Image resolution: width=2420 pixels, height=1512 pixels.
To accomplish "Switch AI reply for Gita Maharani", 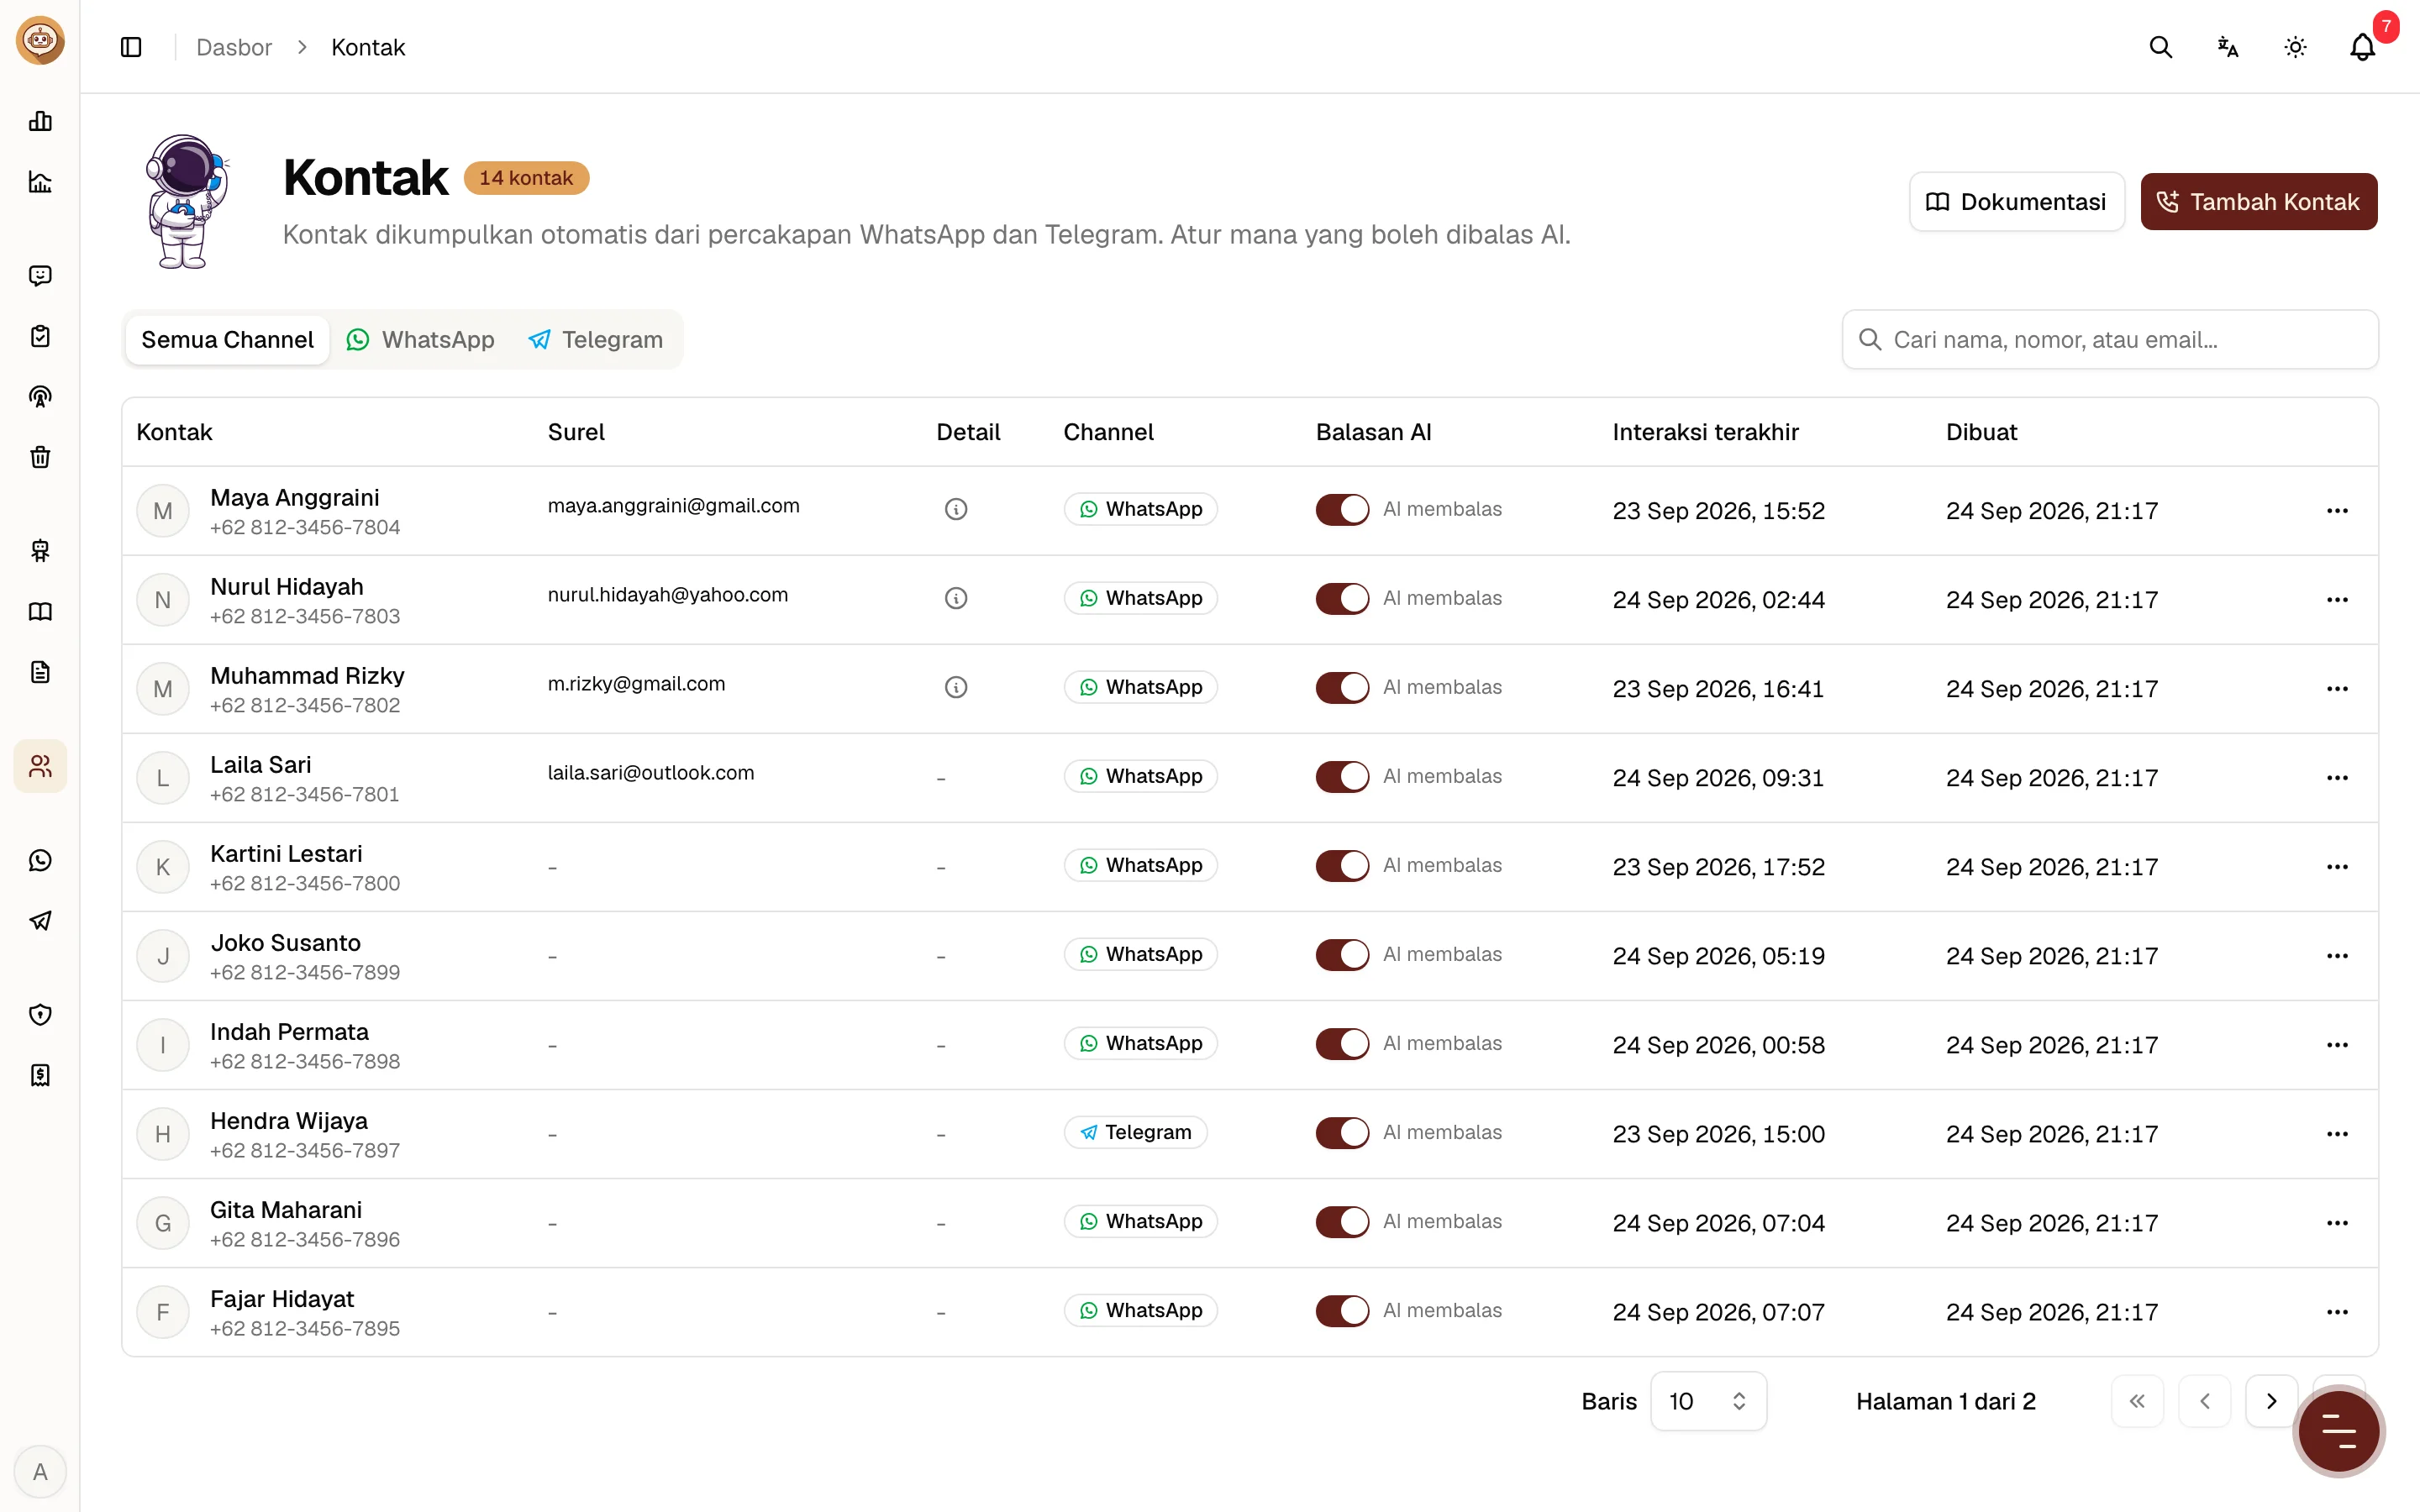I will pyautogui.click(x=1342, y=1221).
